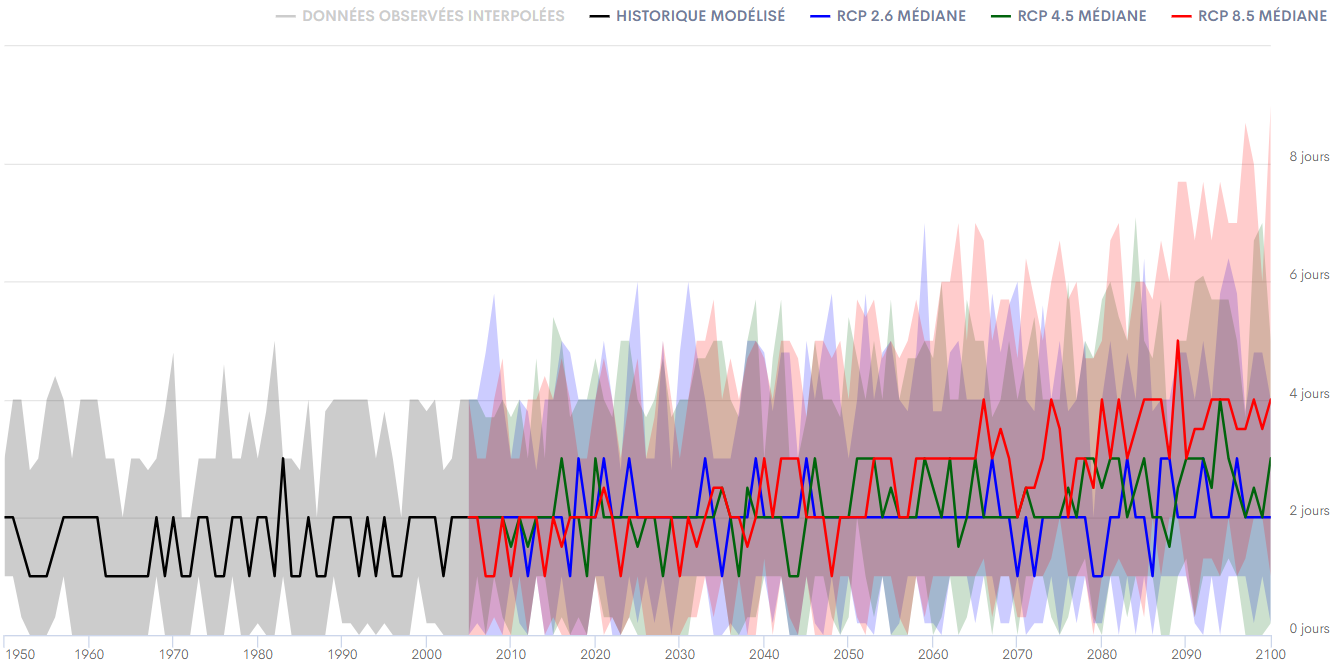Click the 1960 year label
1338x670 pixels.
(89, 654)
